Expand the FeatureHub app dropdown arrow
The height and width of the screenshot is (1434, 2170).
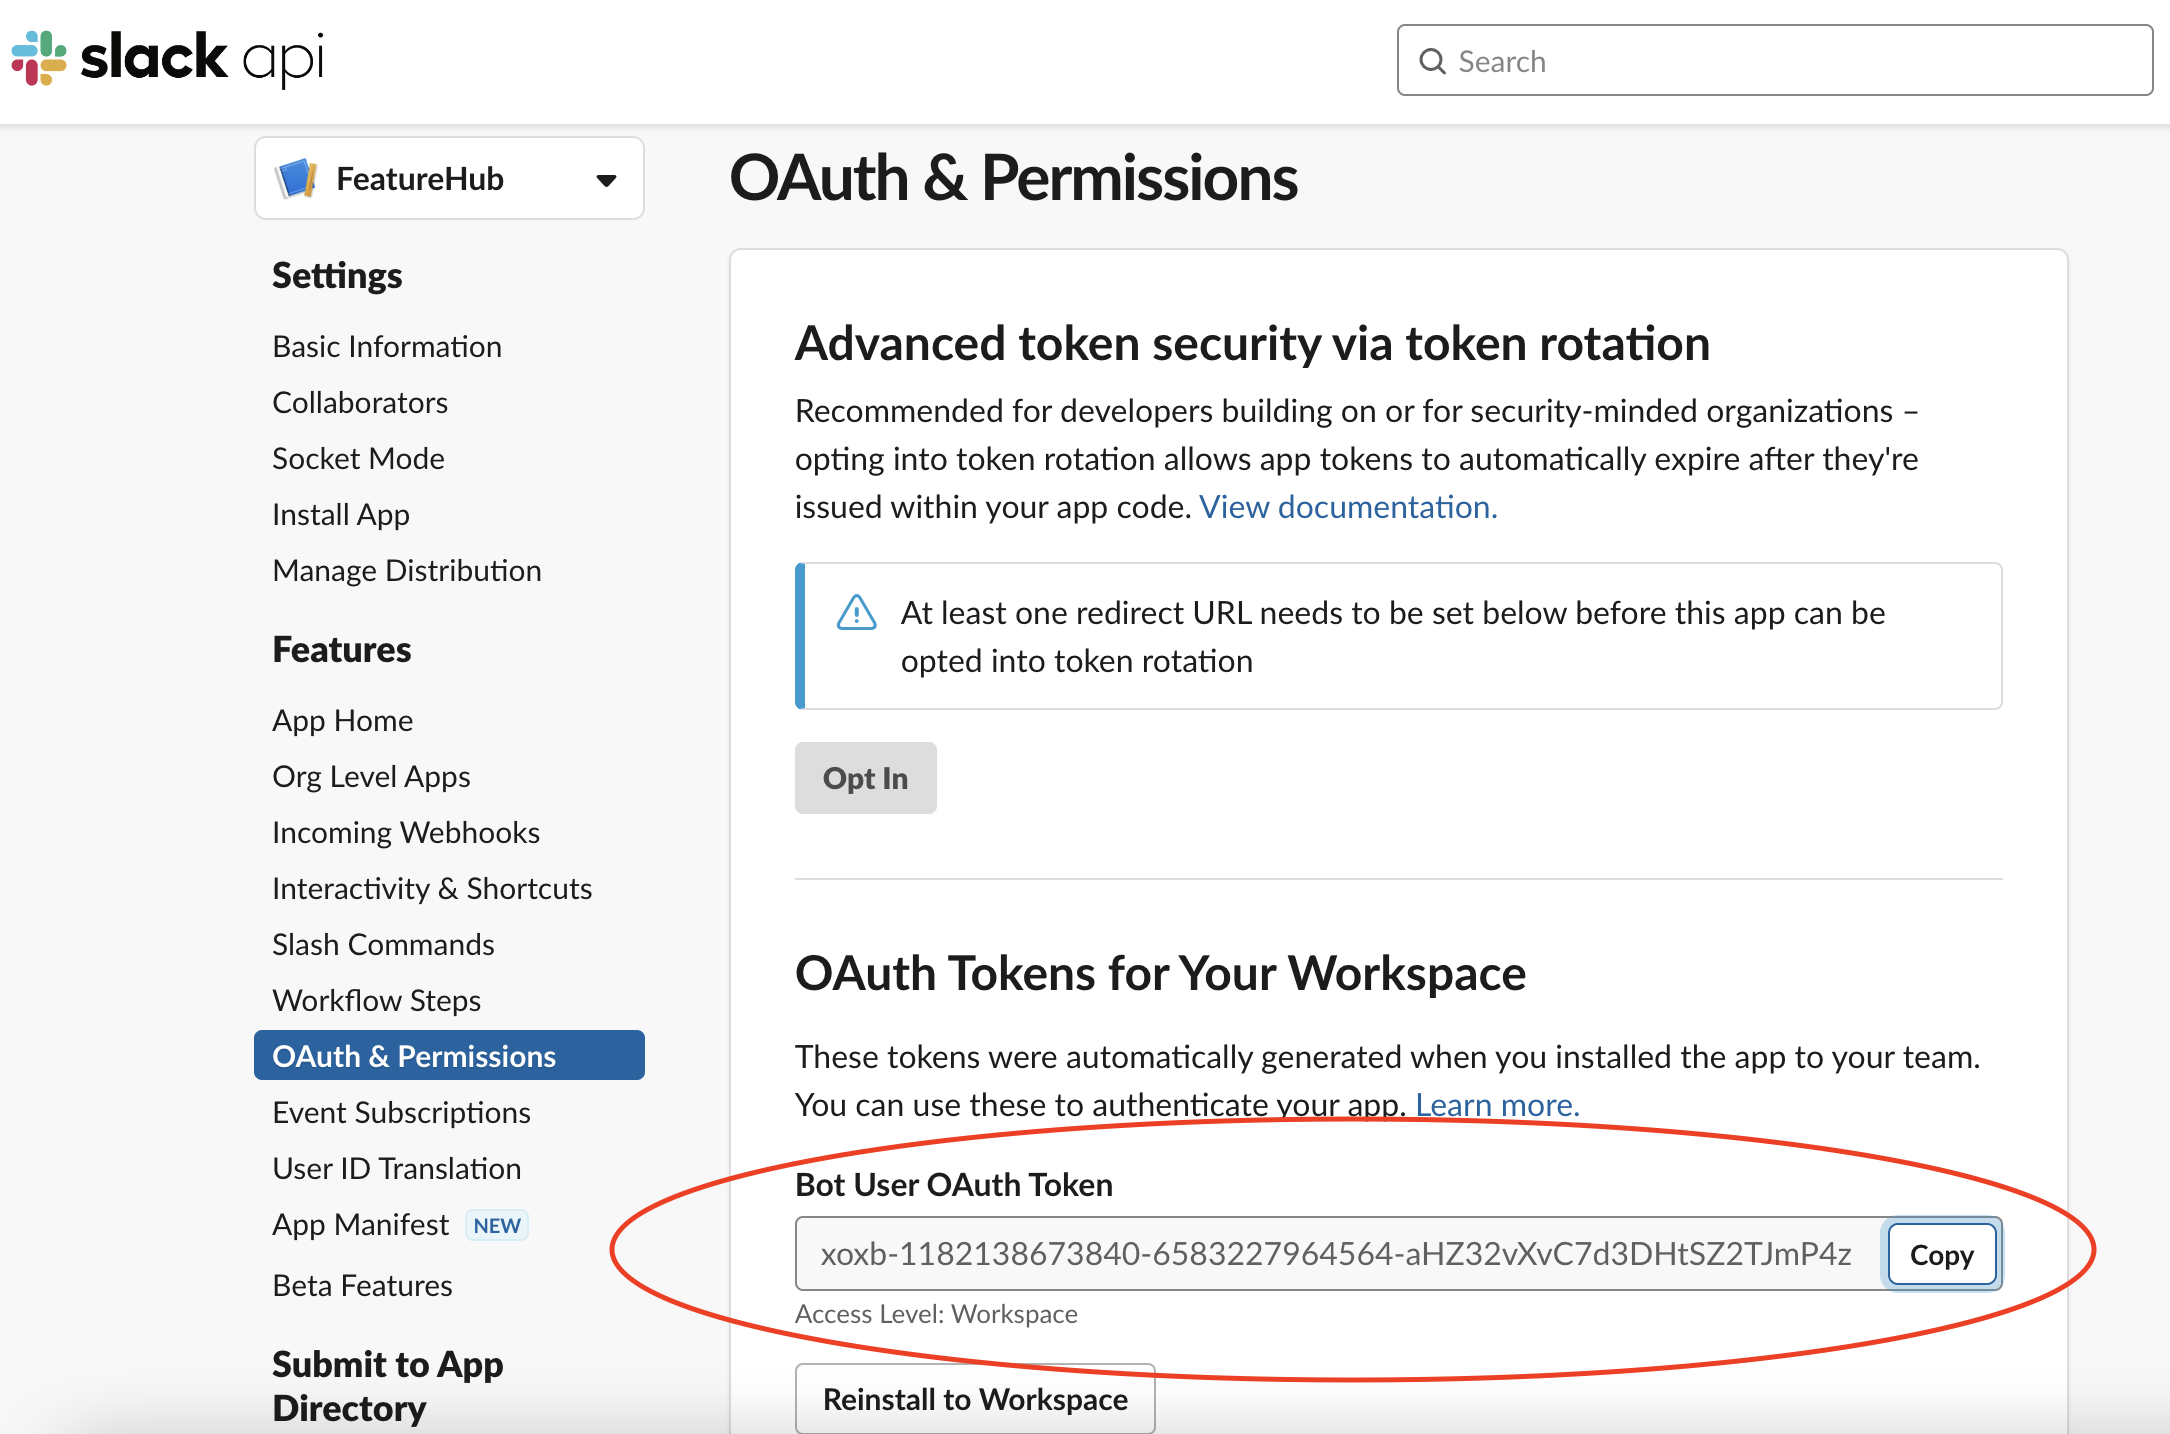(x=606, y=180)
